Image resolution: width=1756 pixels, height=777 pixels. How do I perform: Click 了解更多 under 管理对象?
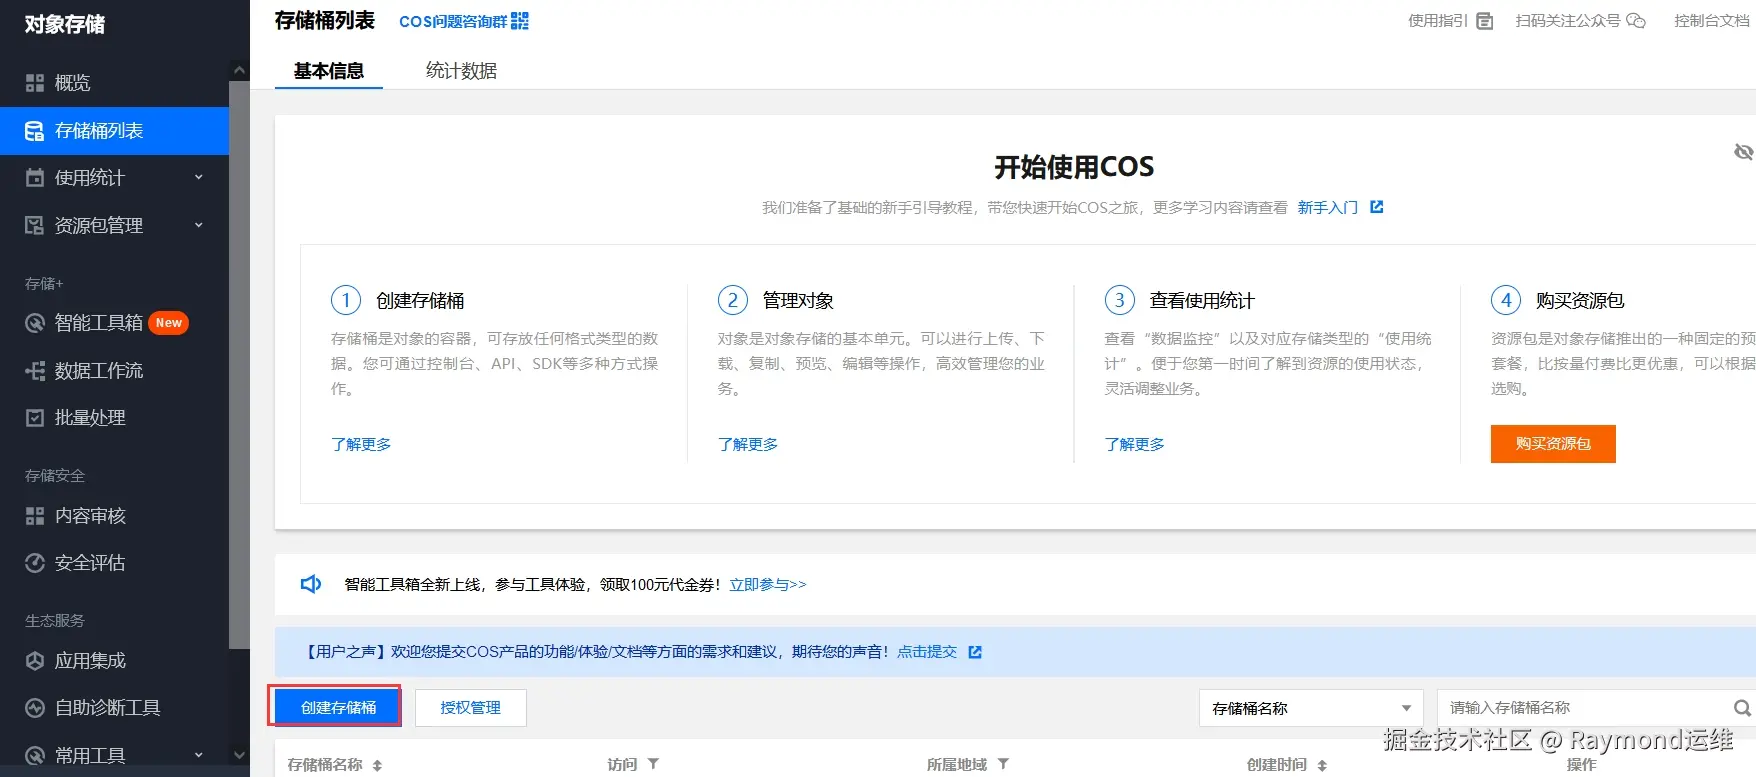[x=748, y=444]
